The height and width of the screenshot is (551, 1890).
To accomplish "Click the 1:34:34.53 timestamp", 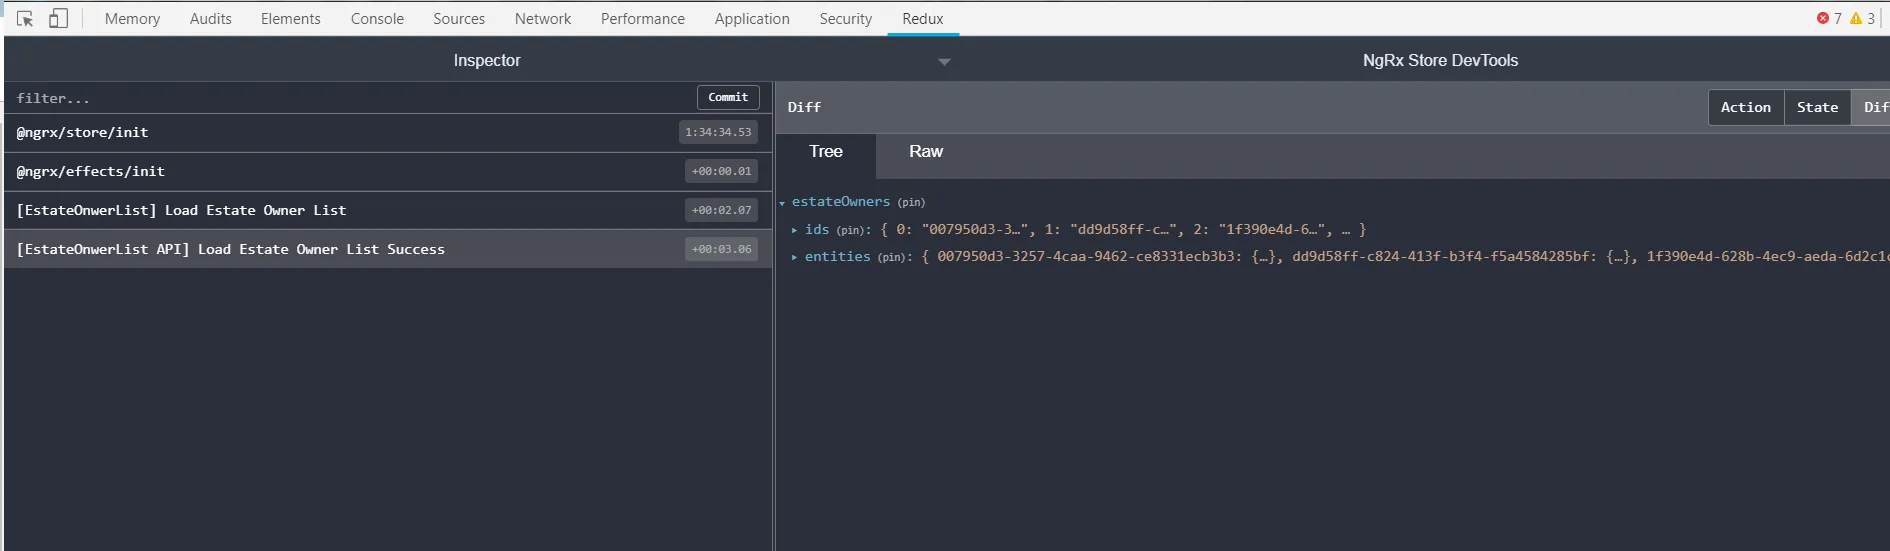I will [x=718, y=132].
